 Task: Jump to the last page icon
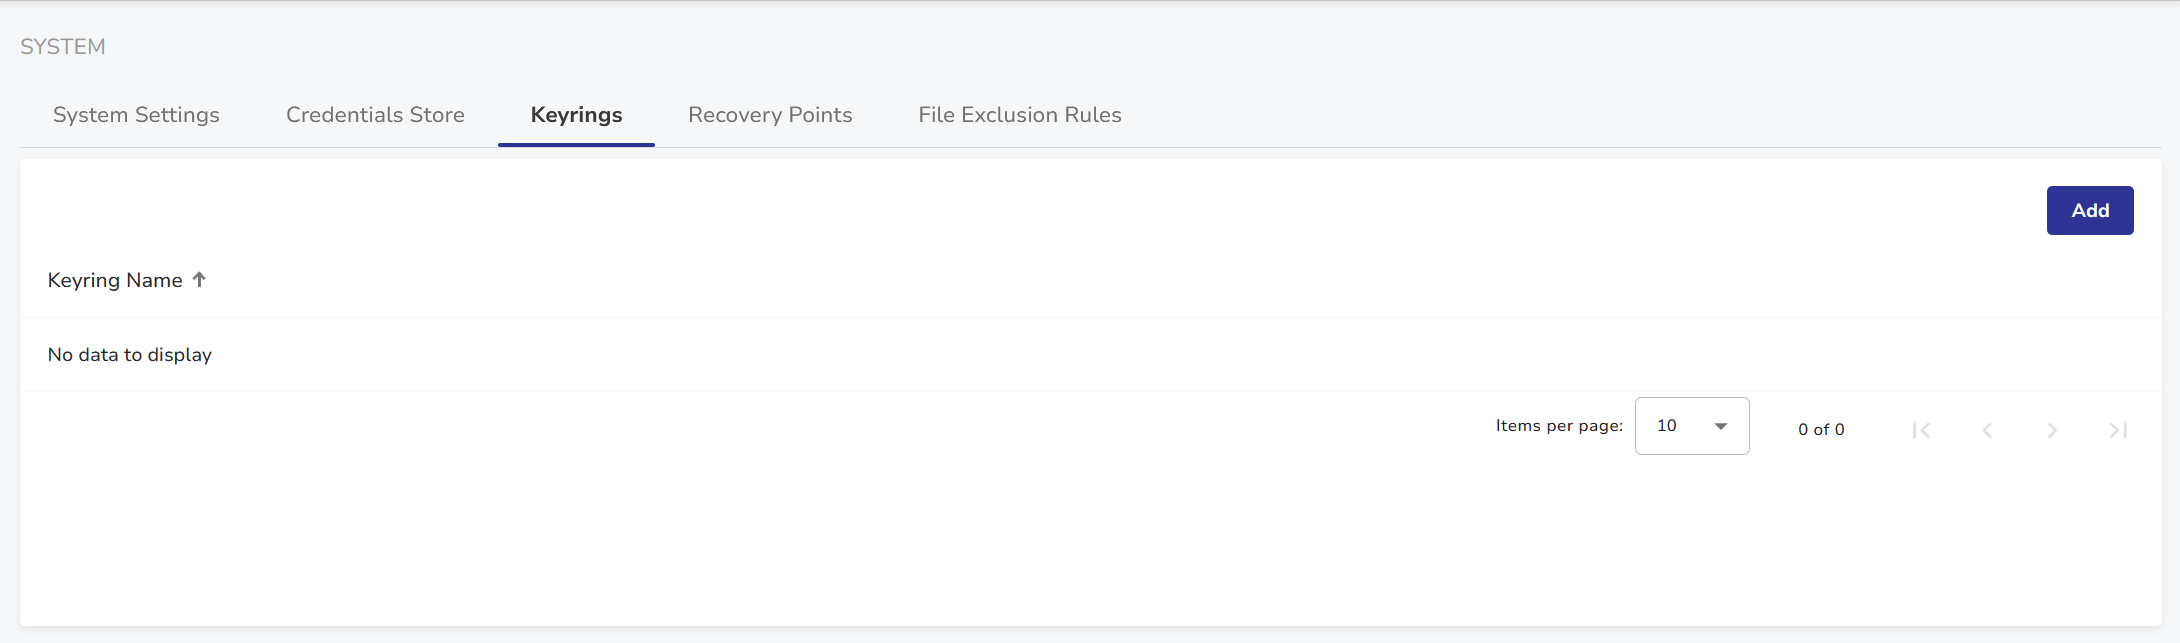[2118, 430]
